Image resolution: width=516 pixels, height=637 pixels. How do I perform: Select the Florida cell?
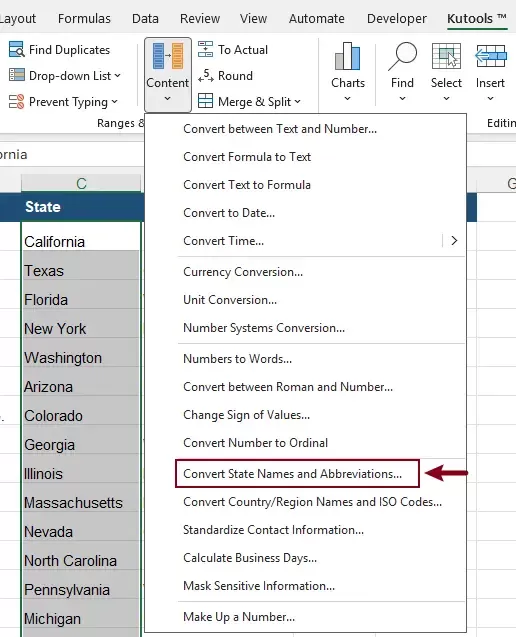(x=81, y=295)
